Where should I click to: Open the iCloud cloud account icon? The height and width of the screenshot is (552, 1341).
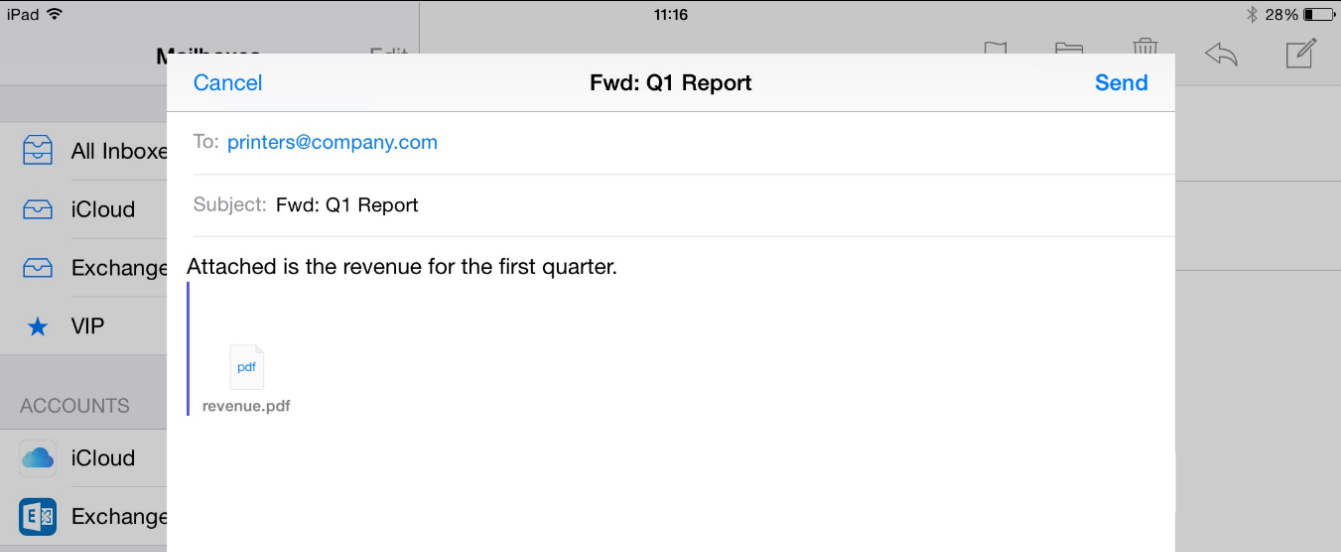pyautogui.click(x=38, y=458)
